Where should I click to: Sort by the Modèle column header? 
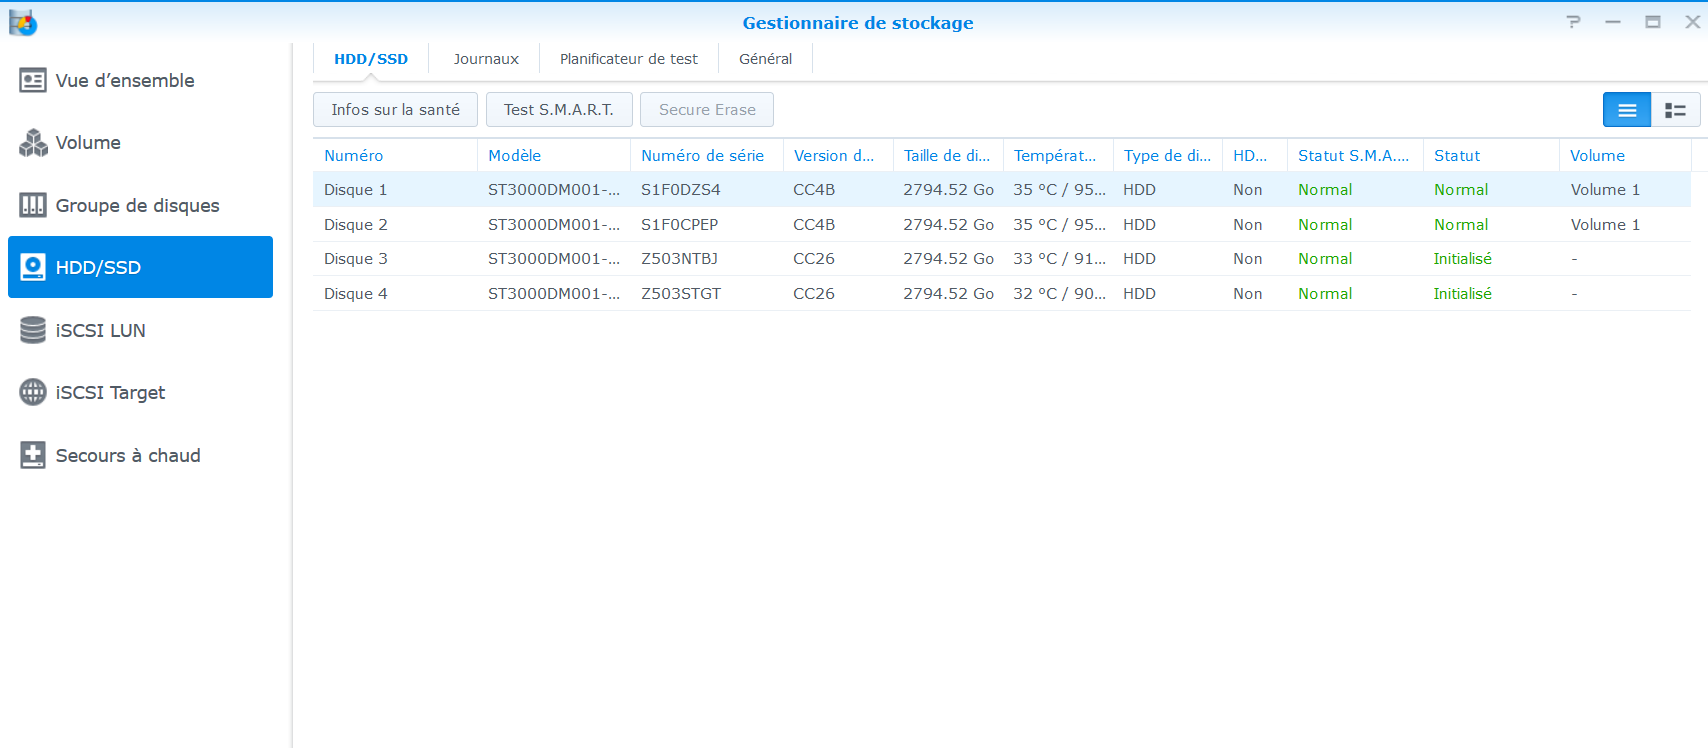514,156
